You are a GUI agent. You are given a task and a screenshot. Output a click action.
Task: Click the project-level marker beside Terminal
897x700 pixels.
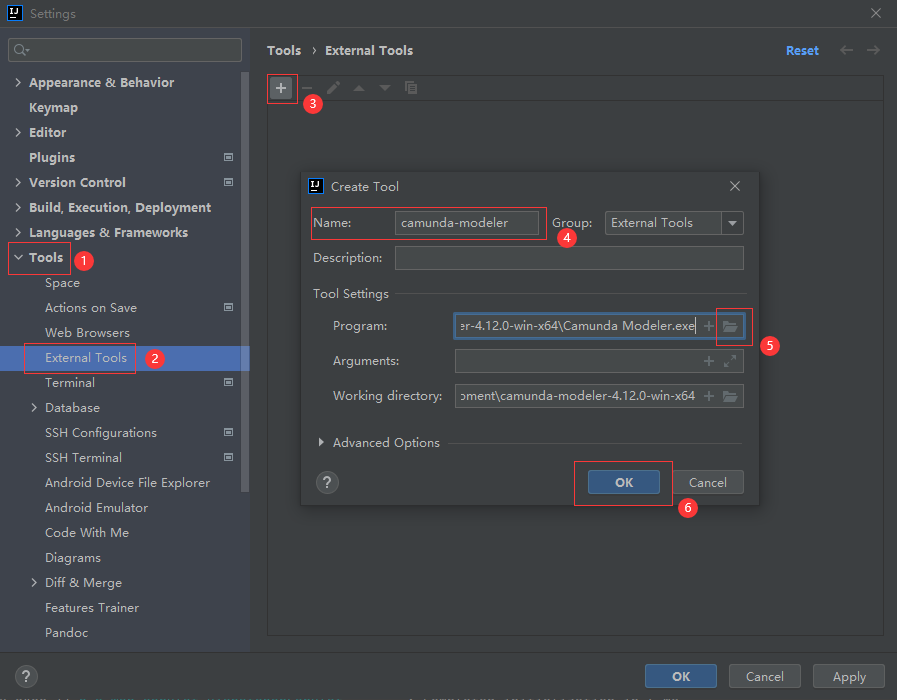228,383
